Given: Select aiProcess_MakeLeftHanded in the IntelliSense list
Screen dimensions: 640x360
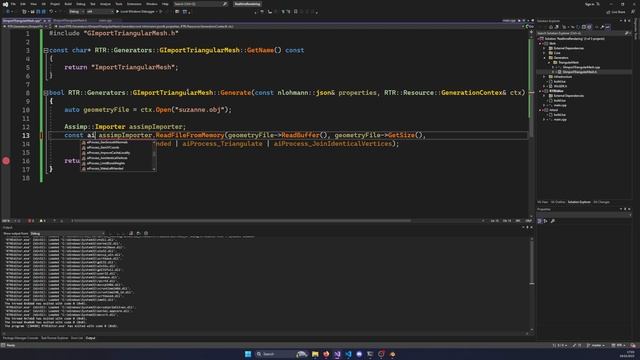Looking at the screenshot, I should click(105, 168).
